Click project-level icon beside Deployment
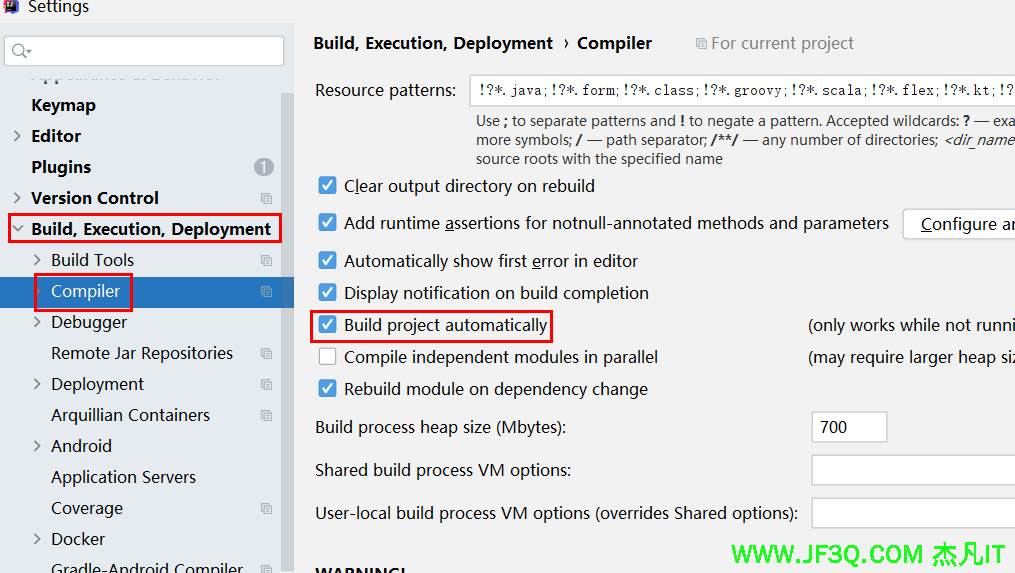Viewport: 1015px width, 573px height. tap(266, 385)
